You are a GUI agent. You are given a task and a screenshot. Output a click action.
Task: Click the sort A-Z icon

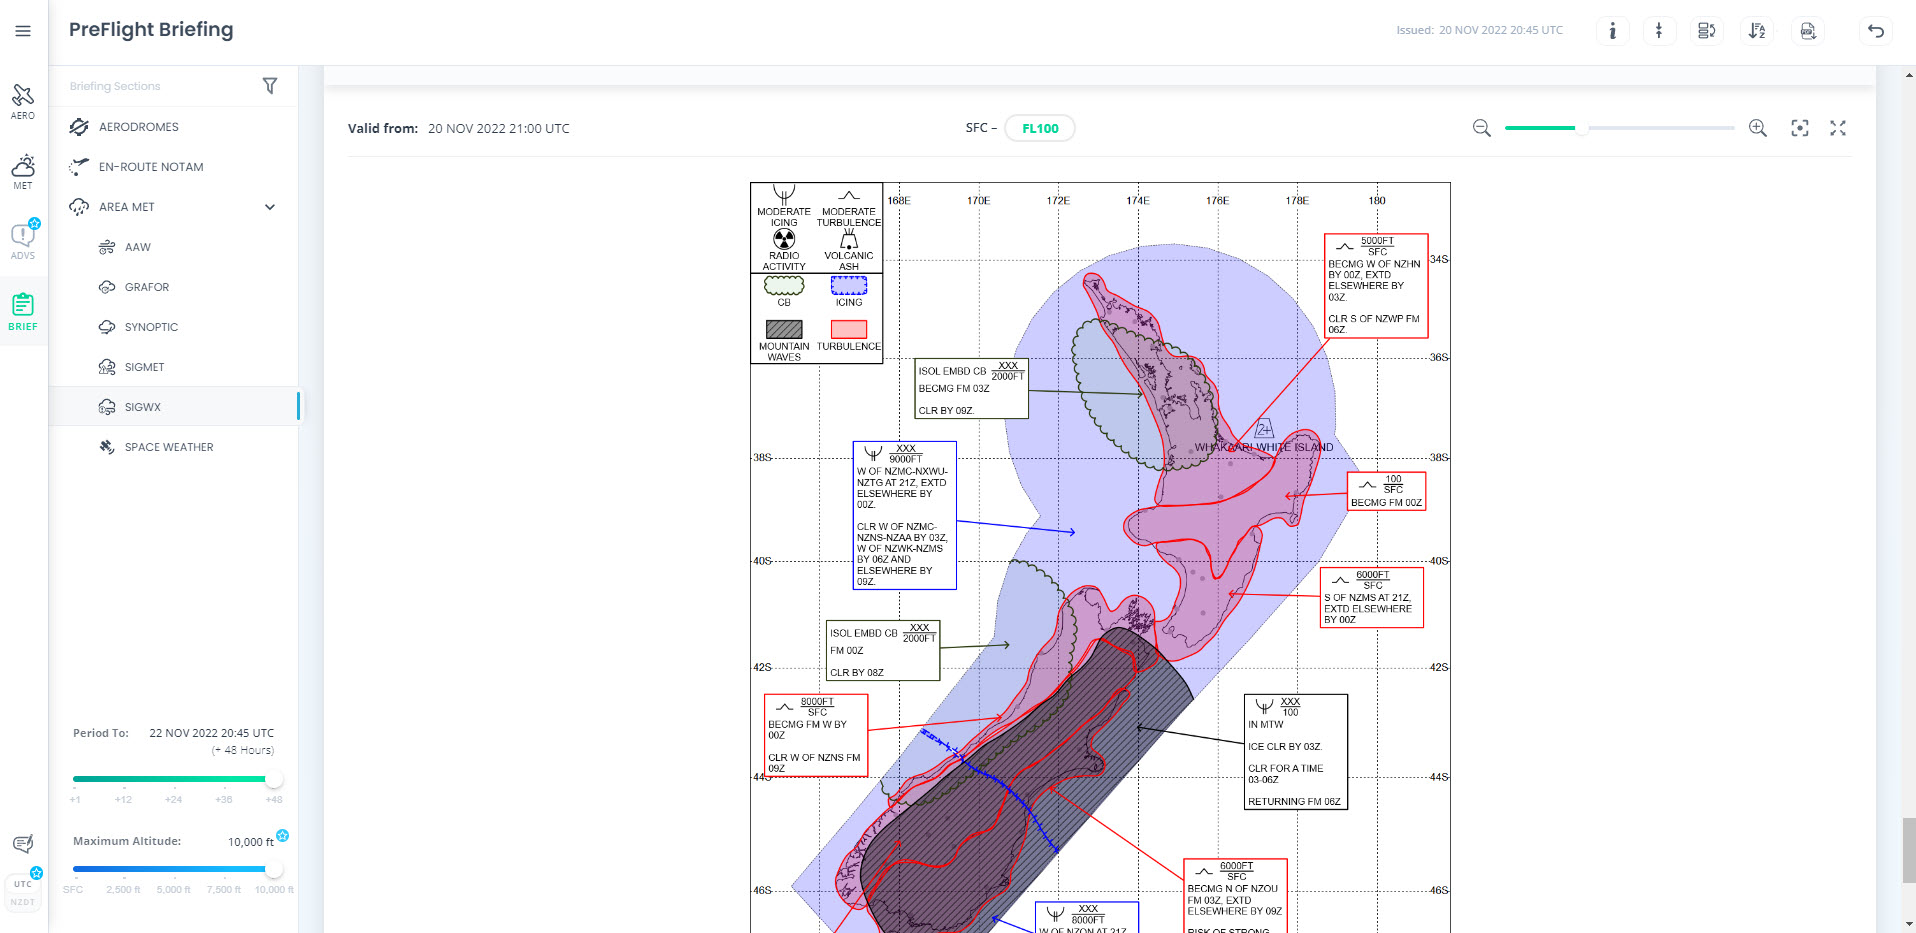tap(1756, 31)
